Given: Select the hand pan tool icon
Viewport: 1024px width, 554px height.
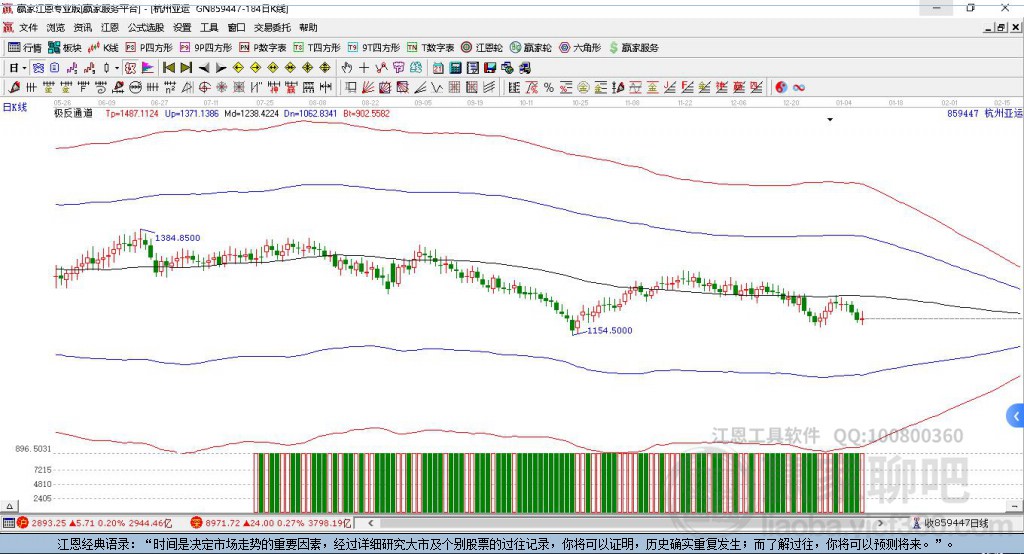Looking at the screenshot, I should tap(347, 68).
